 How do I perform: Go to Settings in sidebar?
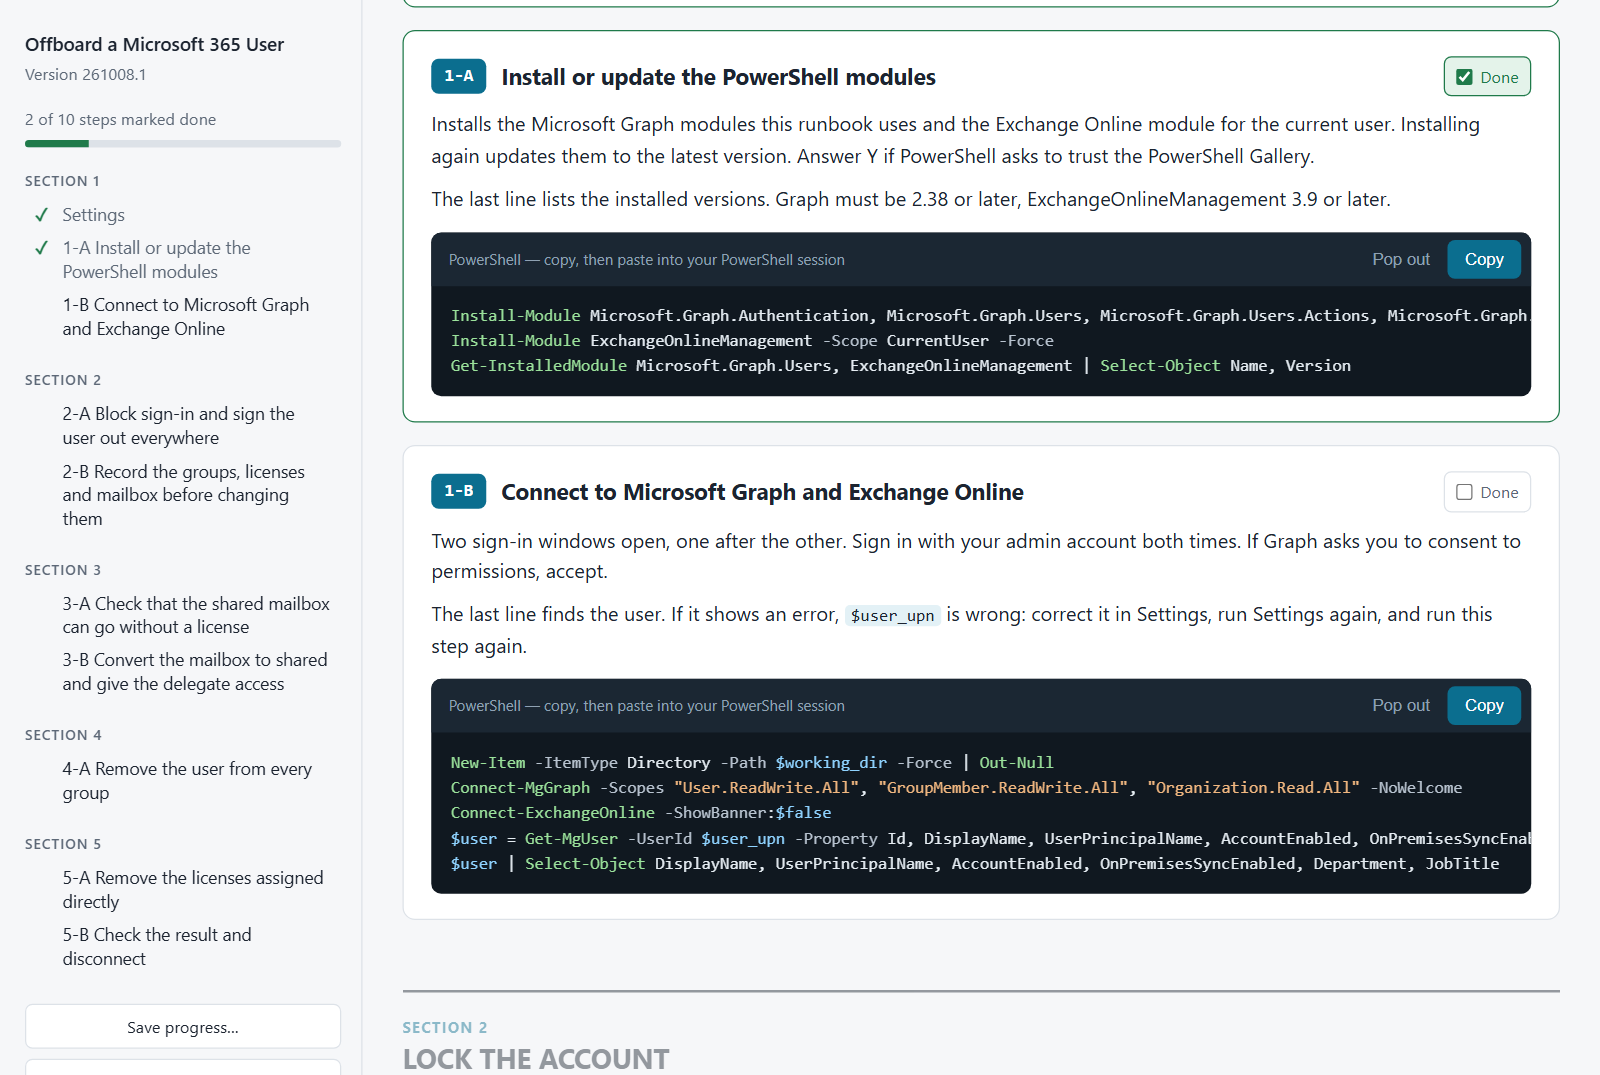[x=94, y=215]
